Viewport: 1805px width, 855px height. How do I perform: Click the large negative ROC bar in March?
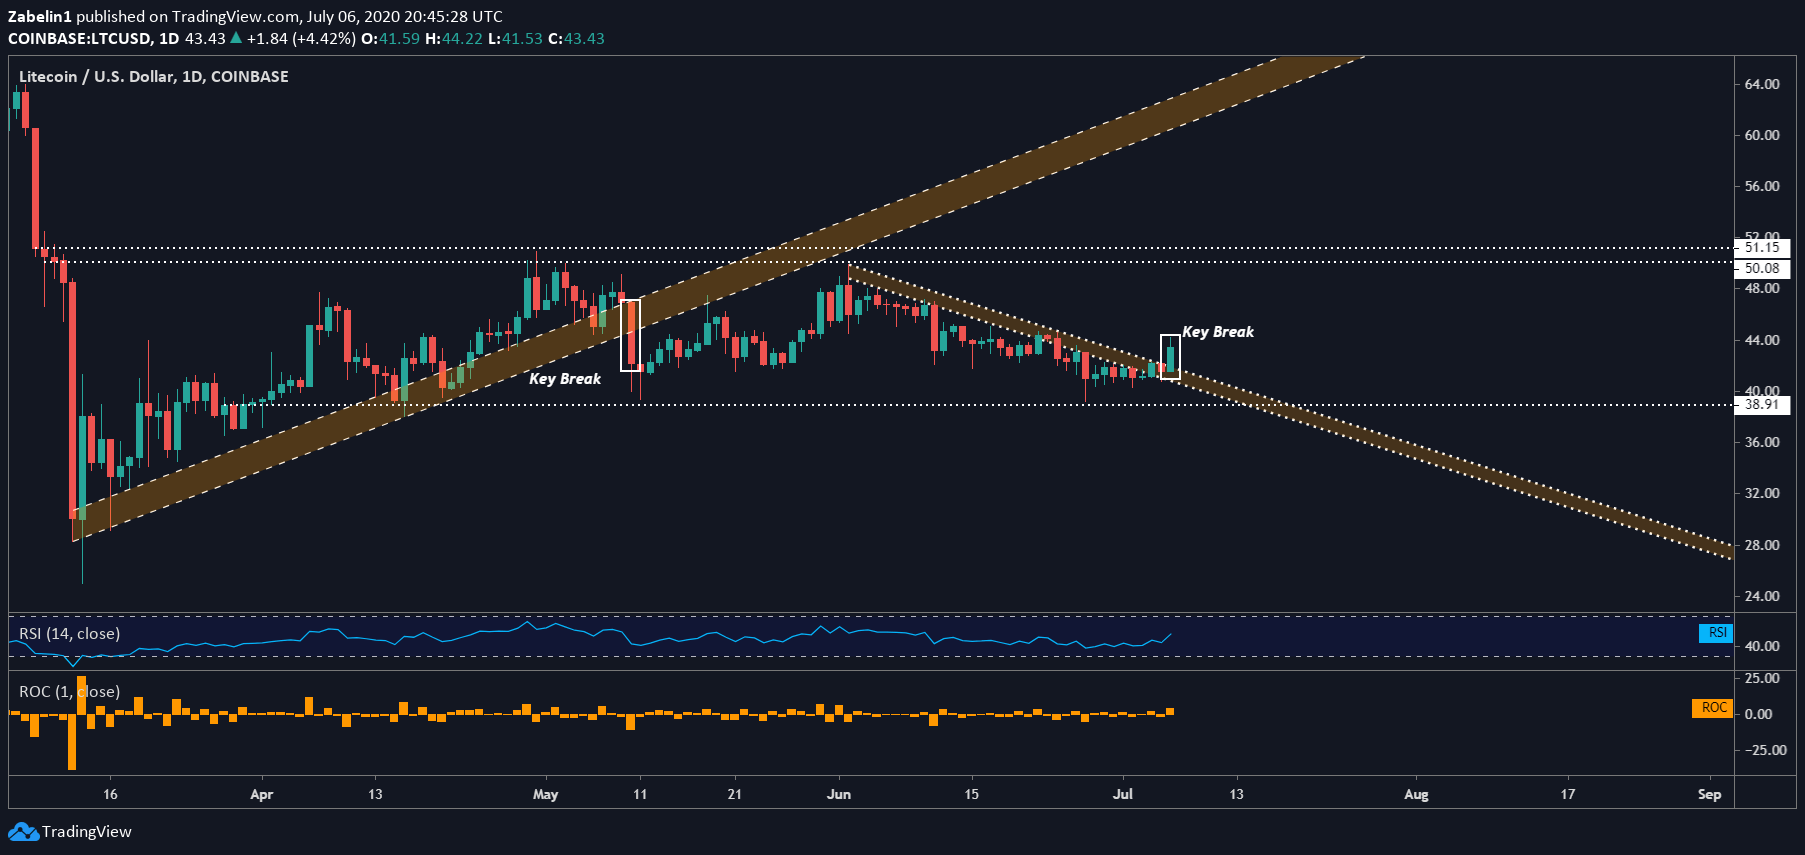[72, 741]
